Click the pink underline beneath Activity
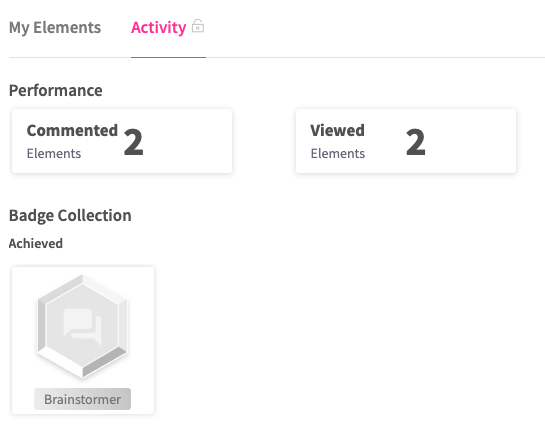 pyautogui.click(x=168, y=57)
